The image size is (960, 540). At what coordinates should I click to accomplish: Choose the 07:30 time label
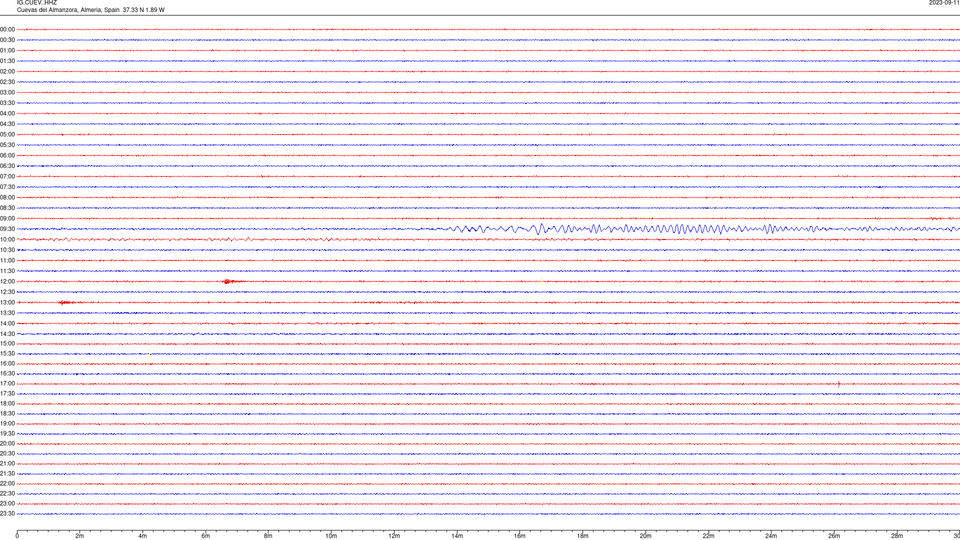[x=7, y=187]
